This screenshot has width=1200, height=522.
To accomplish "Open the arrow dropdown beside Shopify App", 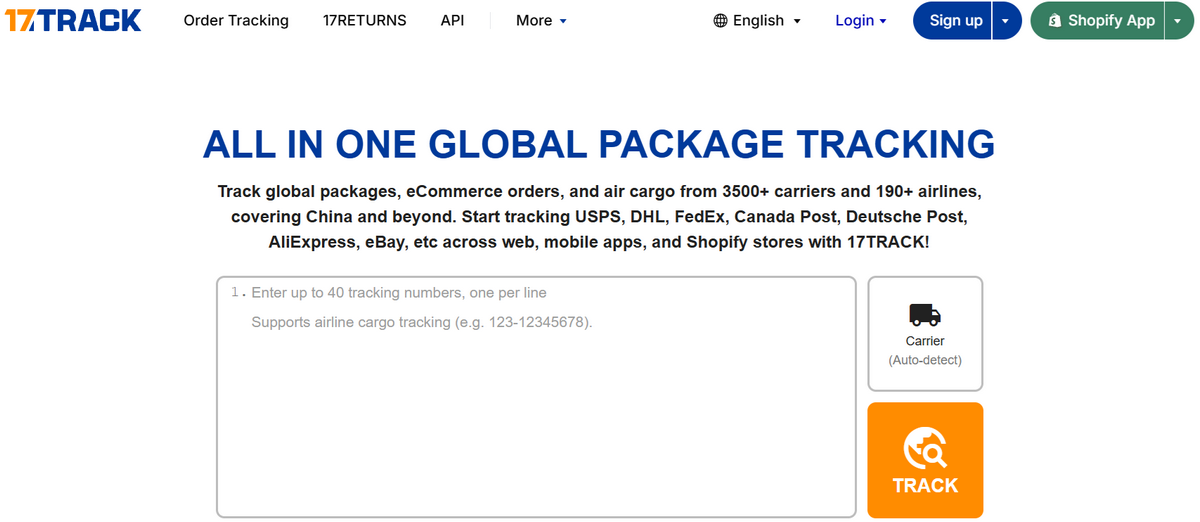I will 1179,21.
